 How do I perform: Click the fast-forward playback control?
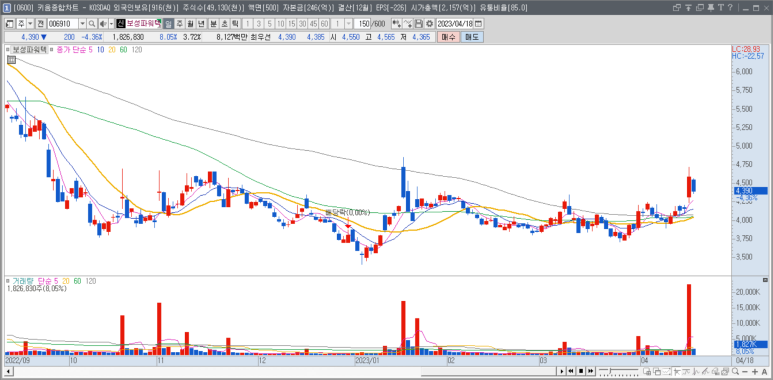pos(591,371)
